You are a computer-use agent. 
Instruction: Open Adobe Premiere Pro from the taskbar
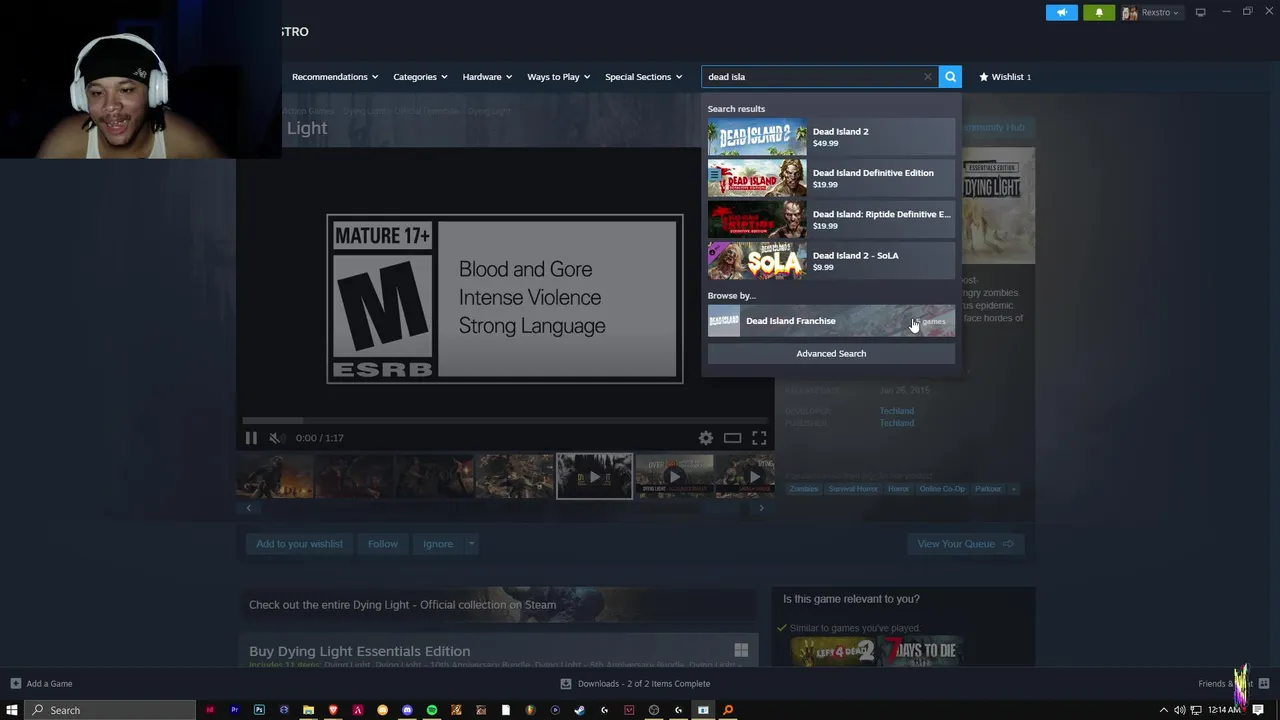234,710
